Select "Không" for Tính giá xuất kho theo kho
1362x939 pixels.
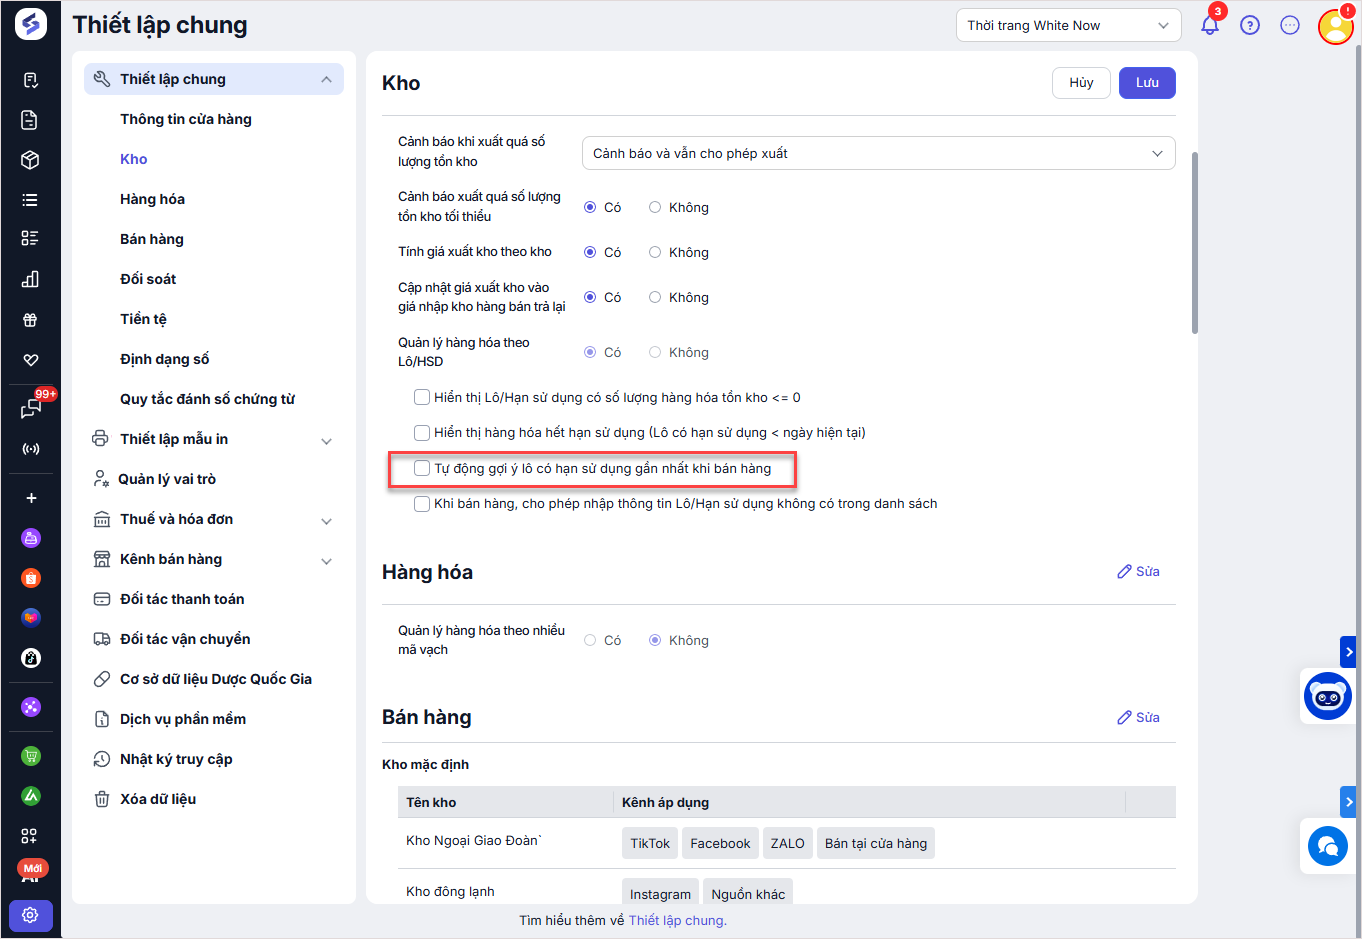[655, 252]
